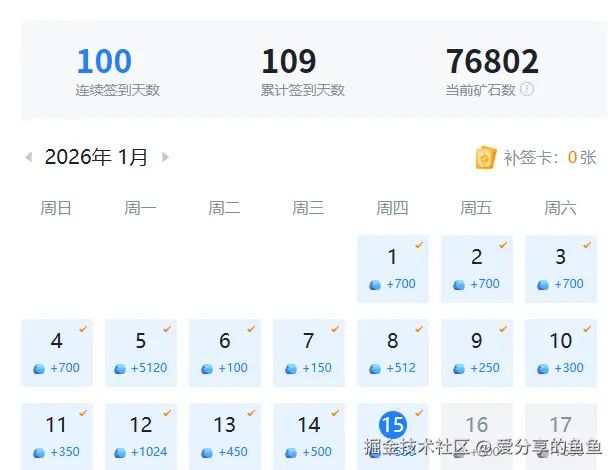Go to the previous month arrow
The width and height of the screenshot is (616, 470).
click(x=28, y=157)
